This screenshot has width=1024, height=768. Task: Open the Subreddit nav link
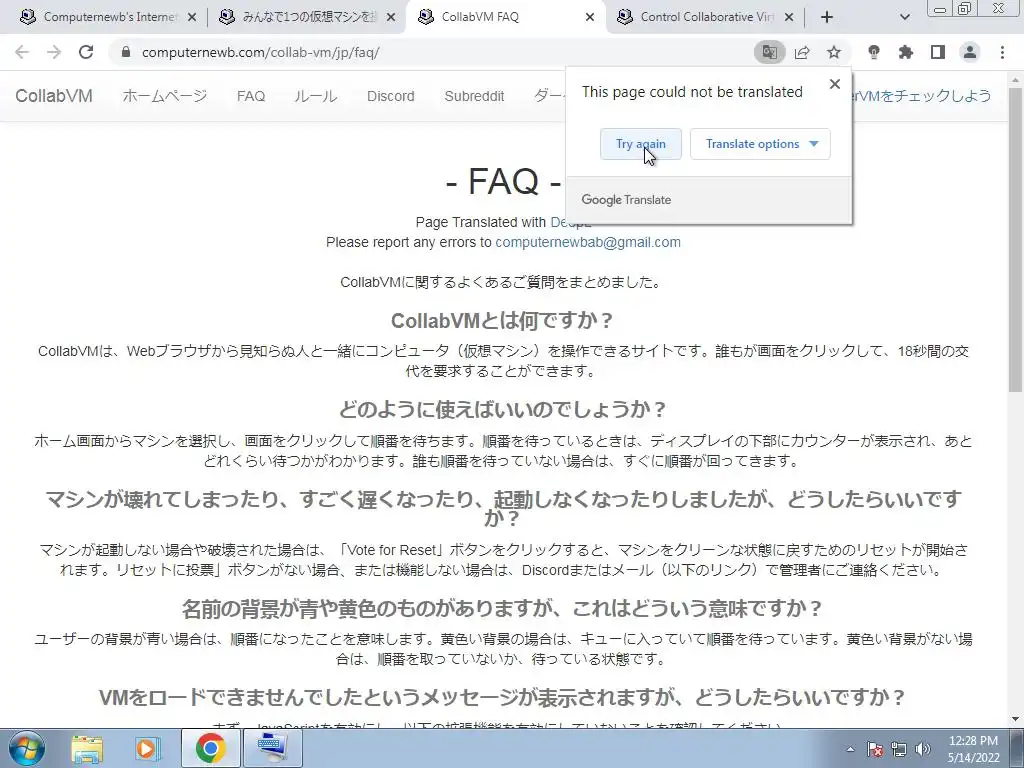(x=474, y=96)
